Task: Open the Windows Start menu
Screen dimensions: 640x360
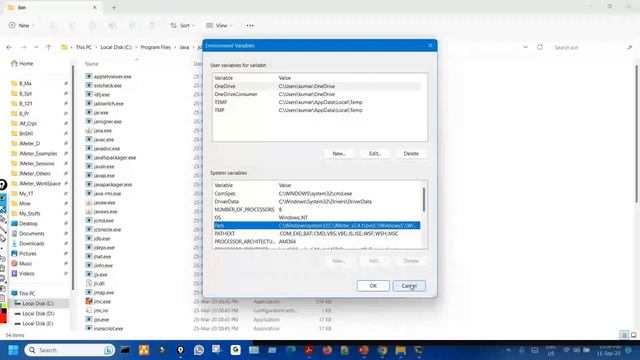Action: coord(13,350)
